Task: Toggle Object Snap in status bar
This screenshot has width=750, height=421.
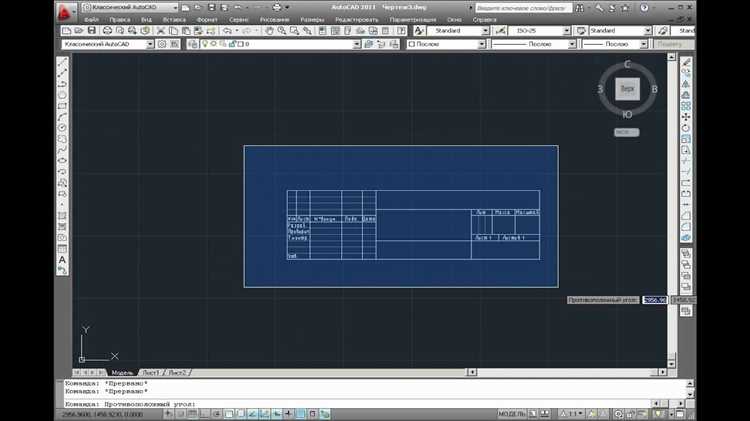Action: point(229,414)
